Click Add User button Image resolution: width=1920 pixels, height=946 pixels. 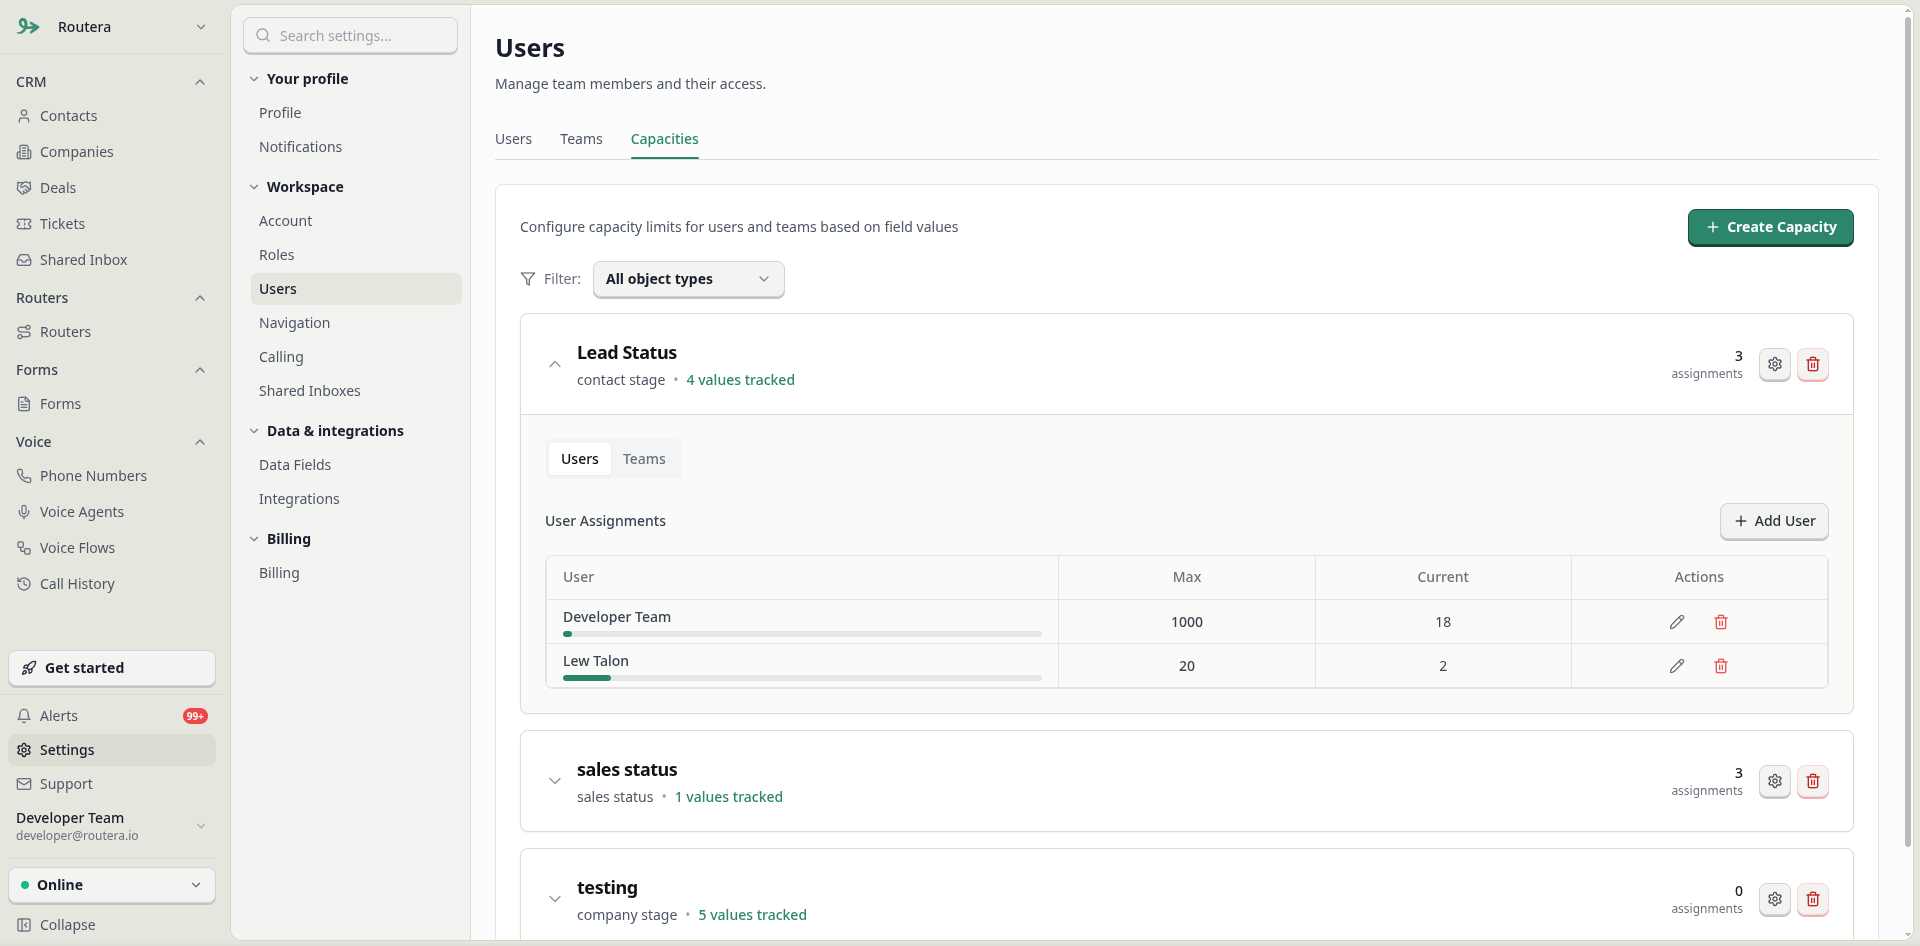(x=1774, y=521)
